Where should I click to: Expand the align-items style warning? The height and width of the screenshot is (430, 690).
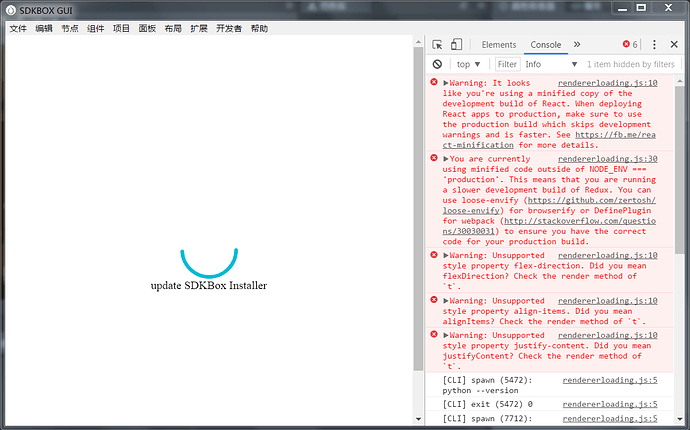[x=446, y=301]
